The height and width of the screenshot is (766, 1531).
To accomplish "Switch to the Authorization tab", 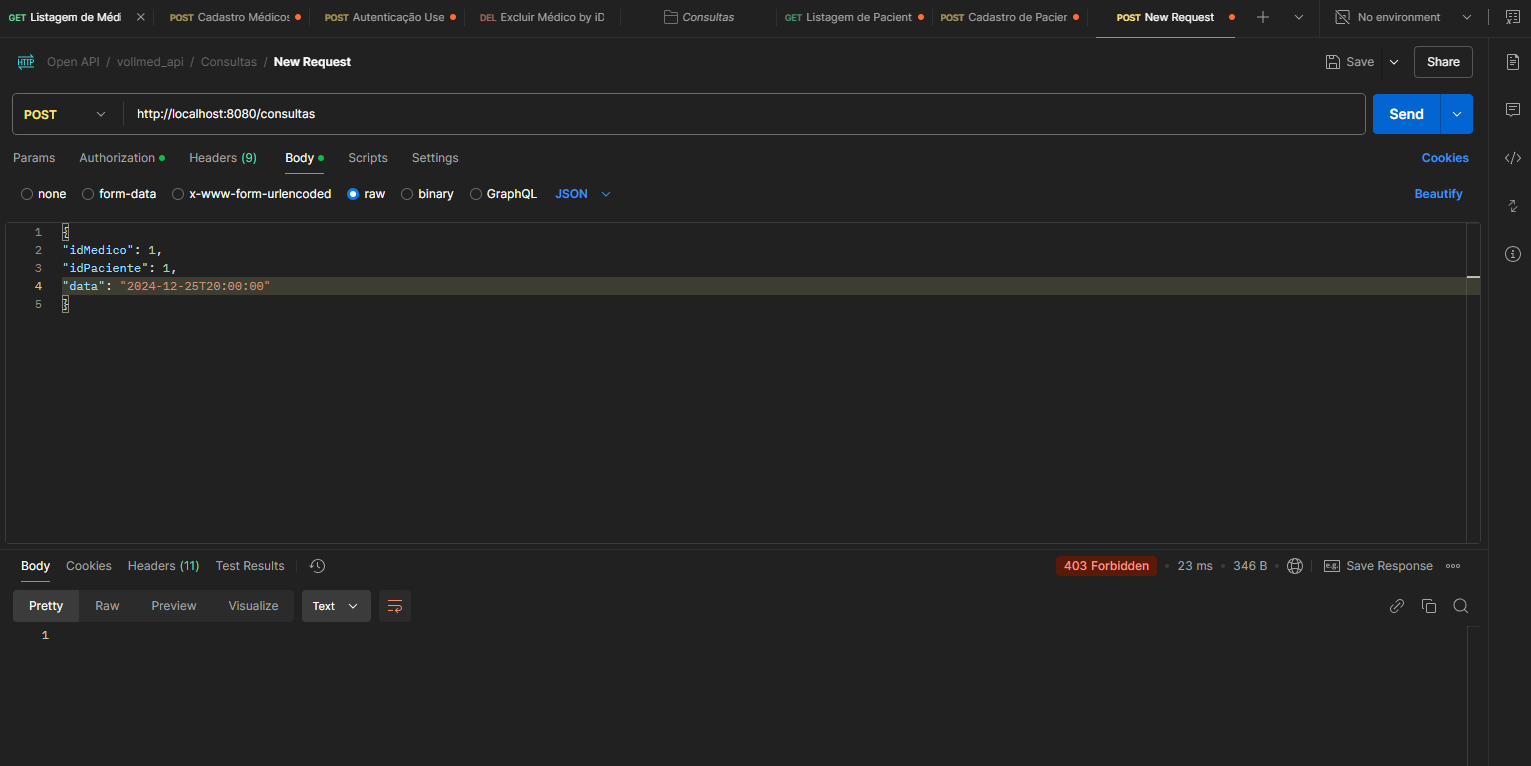I will 122,158.
